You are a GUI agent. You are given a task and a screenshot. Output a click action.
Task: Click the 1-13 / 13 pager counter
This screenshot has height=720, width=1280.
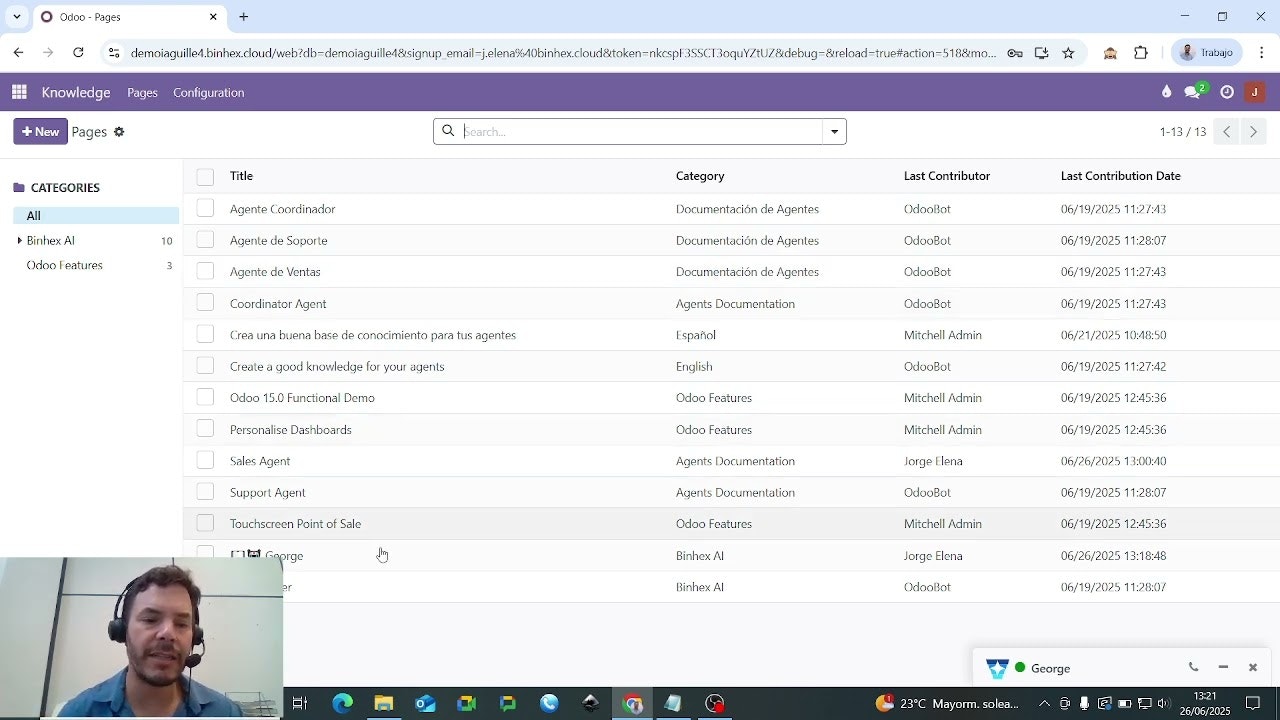[1183, 132]
